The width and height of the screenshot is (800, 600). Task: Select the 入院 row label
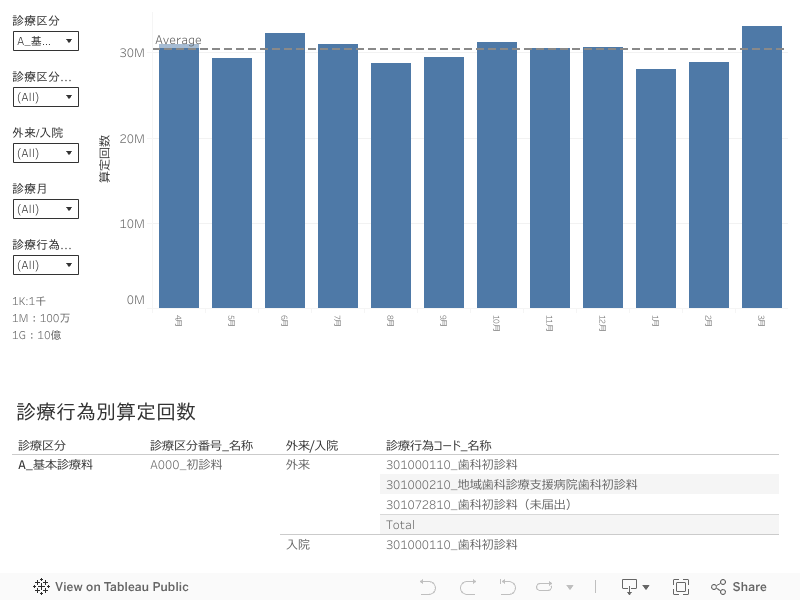pyautogui.click(x=298, y=545)
